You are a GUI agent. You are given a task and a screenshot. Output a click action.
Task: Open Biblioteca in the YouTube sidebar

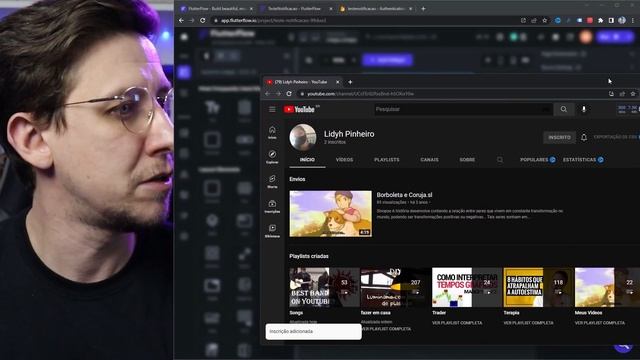(x=272, y=231)
